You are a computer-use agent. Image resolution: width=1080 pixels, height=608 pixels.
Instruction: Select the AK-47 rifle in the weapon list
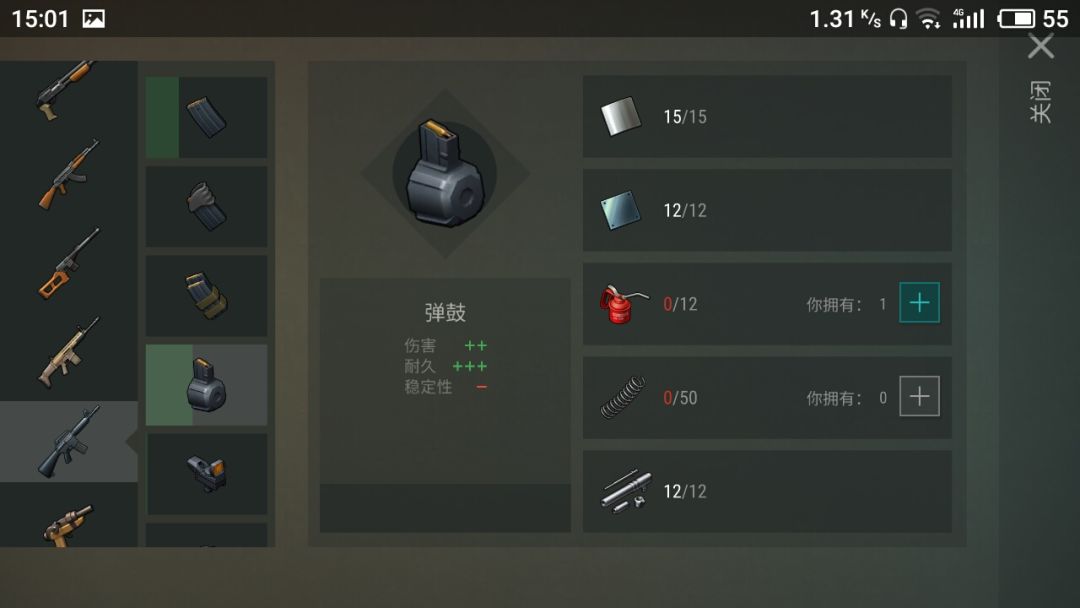(x=68, y=174)
